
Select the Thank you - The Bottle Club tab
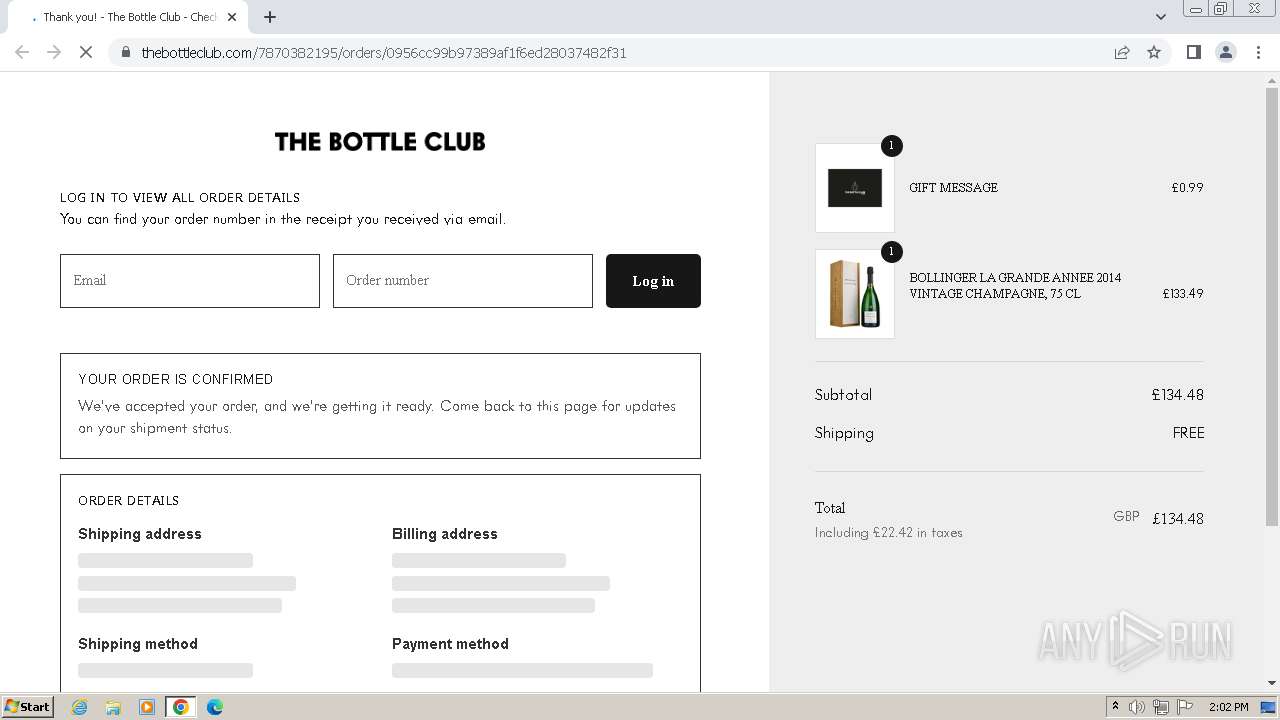pyautogui.click(x=128, y=17)
